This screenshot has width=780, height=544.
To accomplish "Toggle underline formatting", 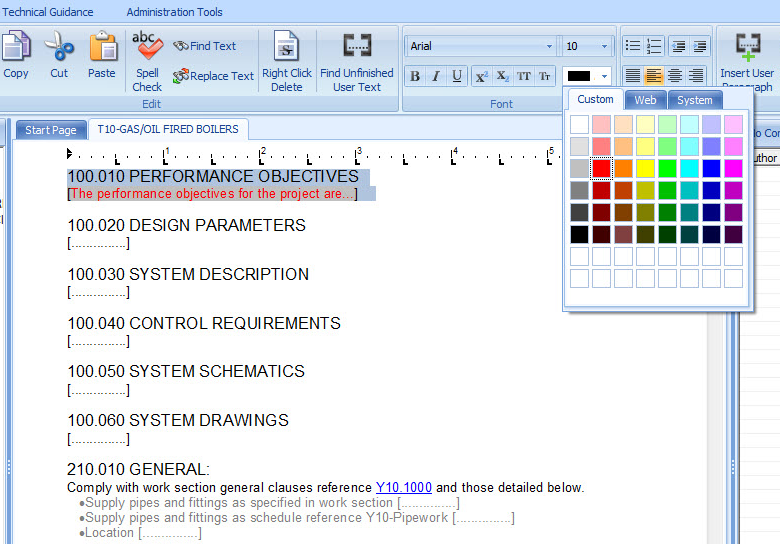I will pos(457,76).
